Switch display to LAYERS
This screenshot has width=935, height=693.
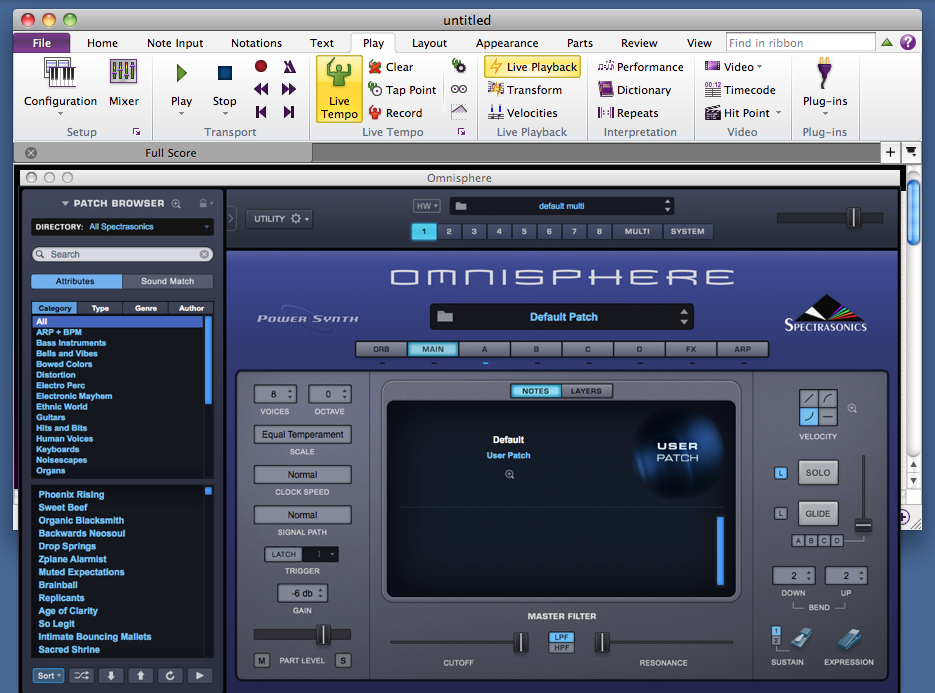(586, 391)
